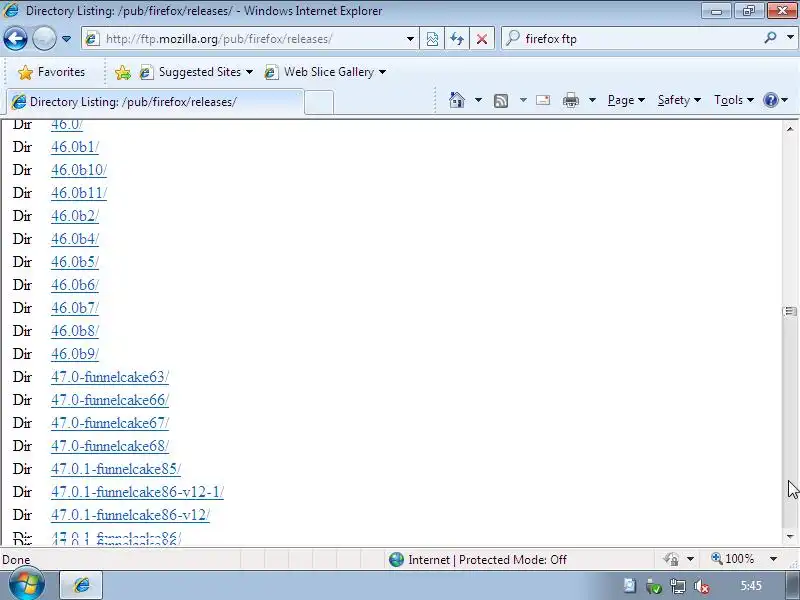Open the 46.0b11/ directory link
The width and height of the screenshot is (800, 600).
[x=79, y=193]
